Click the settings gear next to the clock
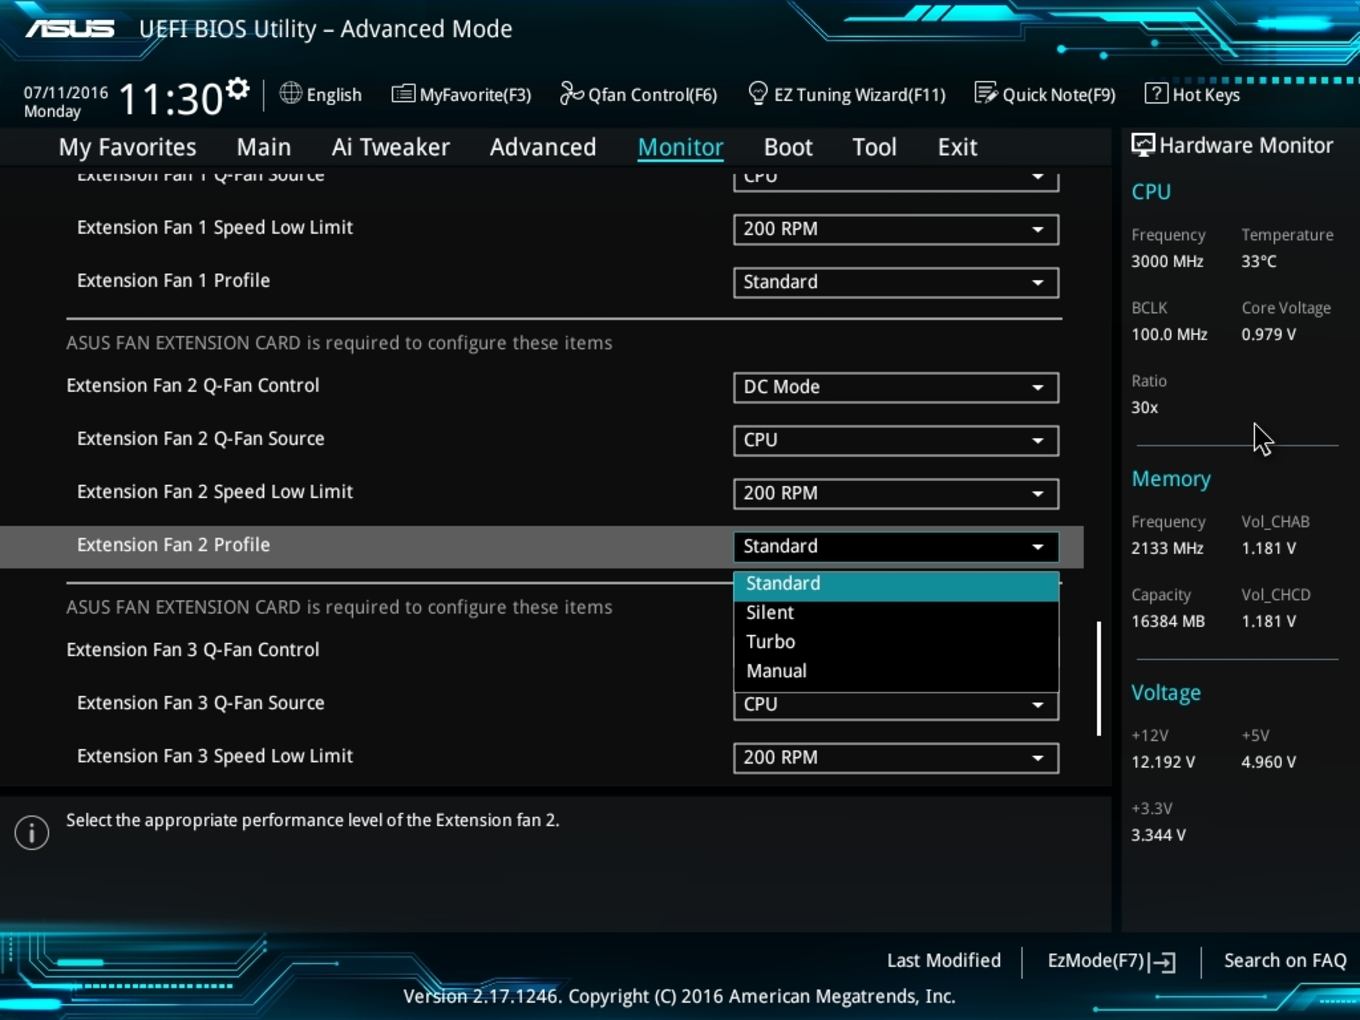 237,89
